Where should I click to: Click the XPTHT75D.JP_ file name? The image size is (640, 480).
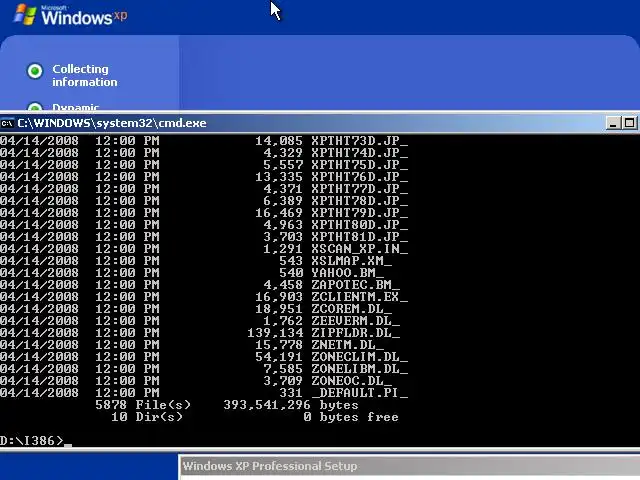[360, 165]
